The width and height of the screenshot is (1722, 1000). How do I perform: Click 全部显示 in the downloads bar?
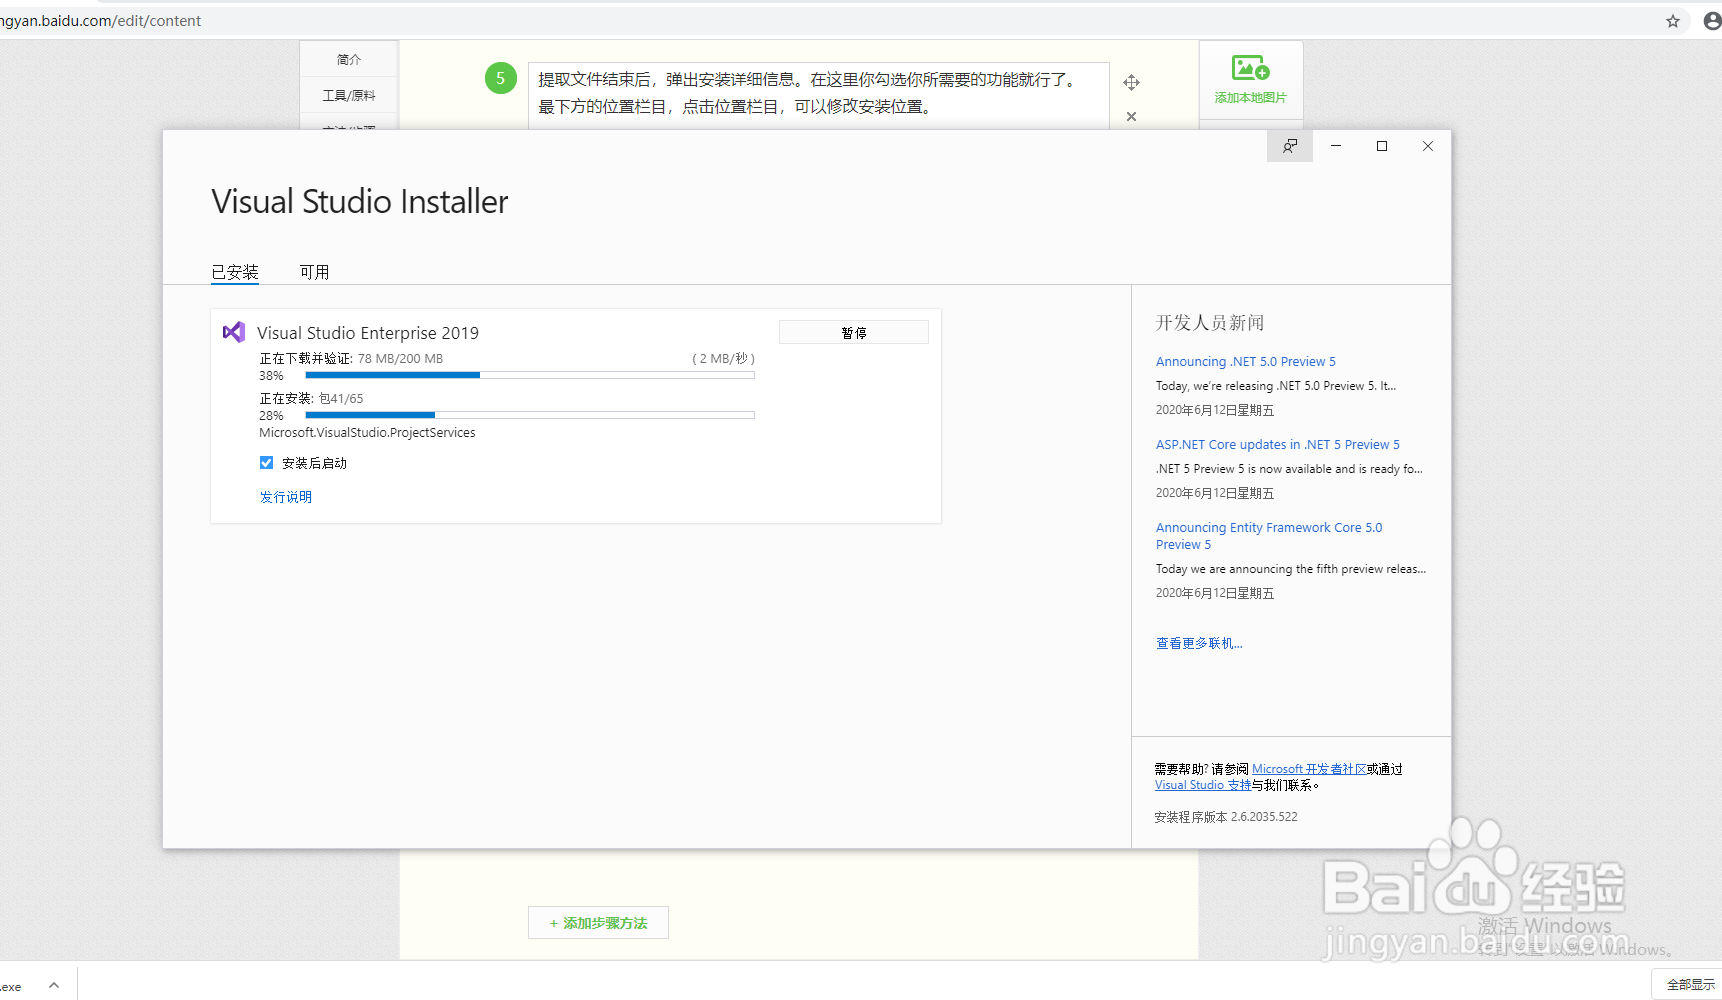(1690, 985)
